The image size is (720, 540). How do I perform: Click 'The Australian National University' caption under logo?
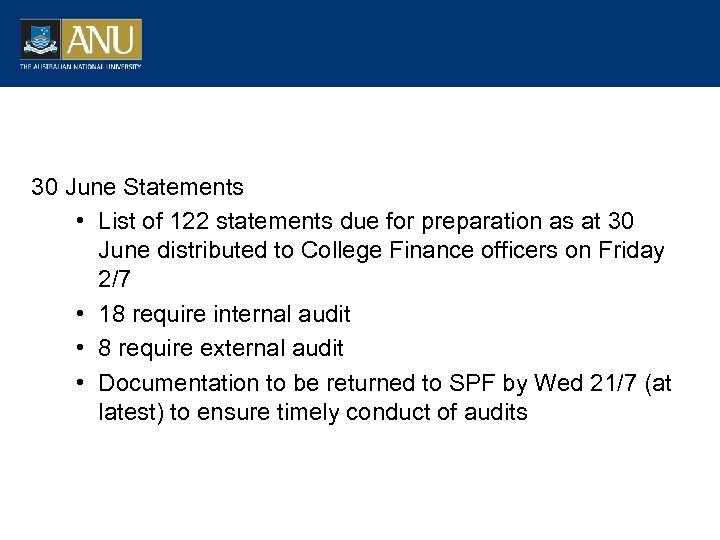pos(81,66)
